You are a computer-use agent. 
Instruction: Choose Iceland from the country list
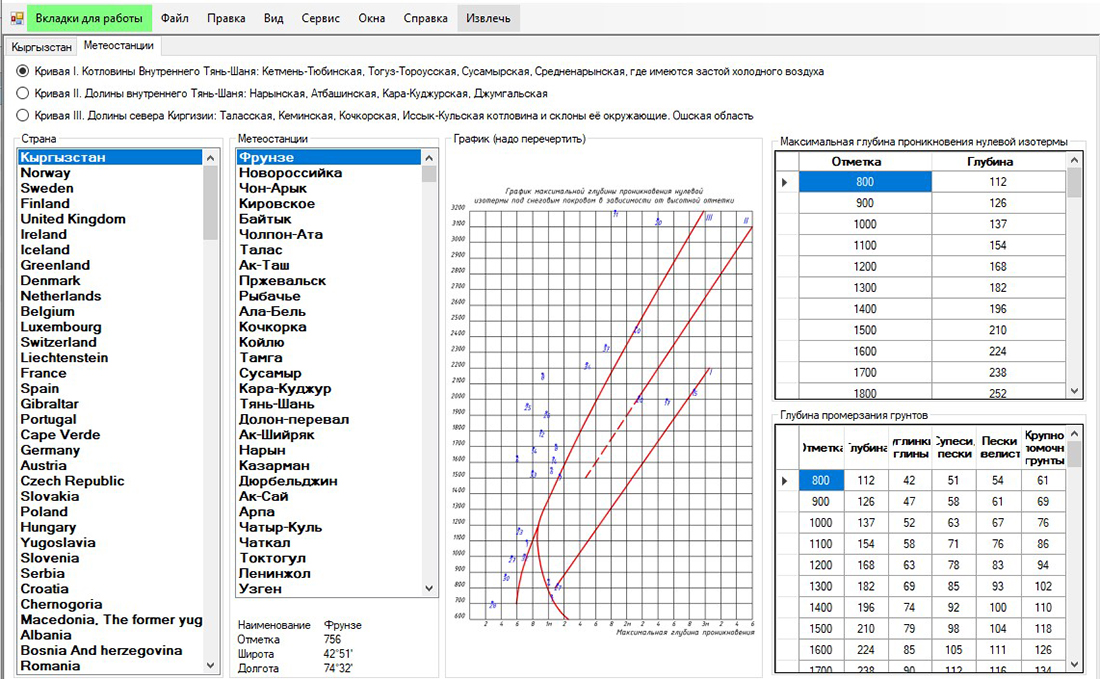pos(110,250)
